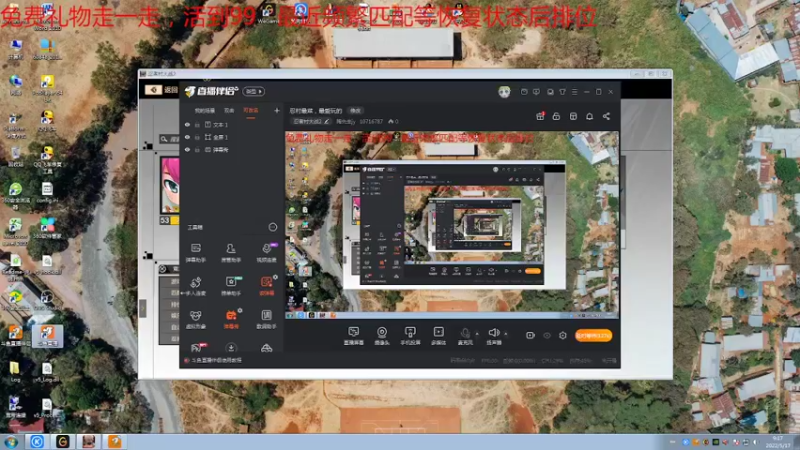Click the modify button beside stream title

355,111
